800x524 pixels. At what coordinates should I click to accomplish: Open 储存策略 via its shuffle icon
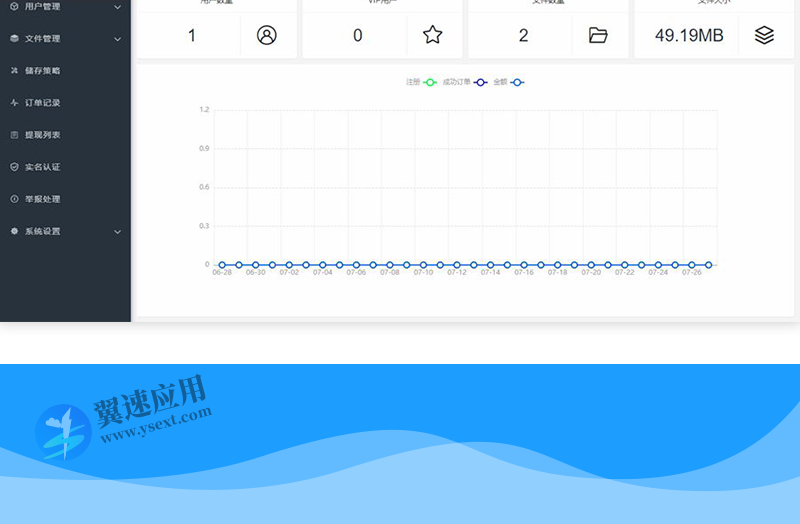pyautogui.click(x=14, y=70)
